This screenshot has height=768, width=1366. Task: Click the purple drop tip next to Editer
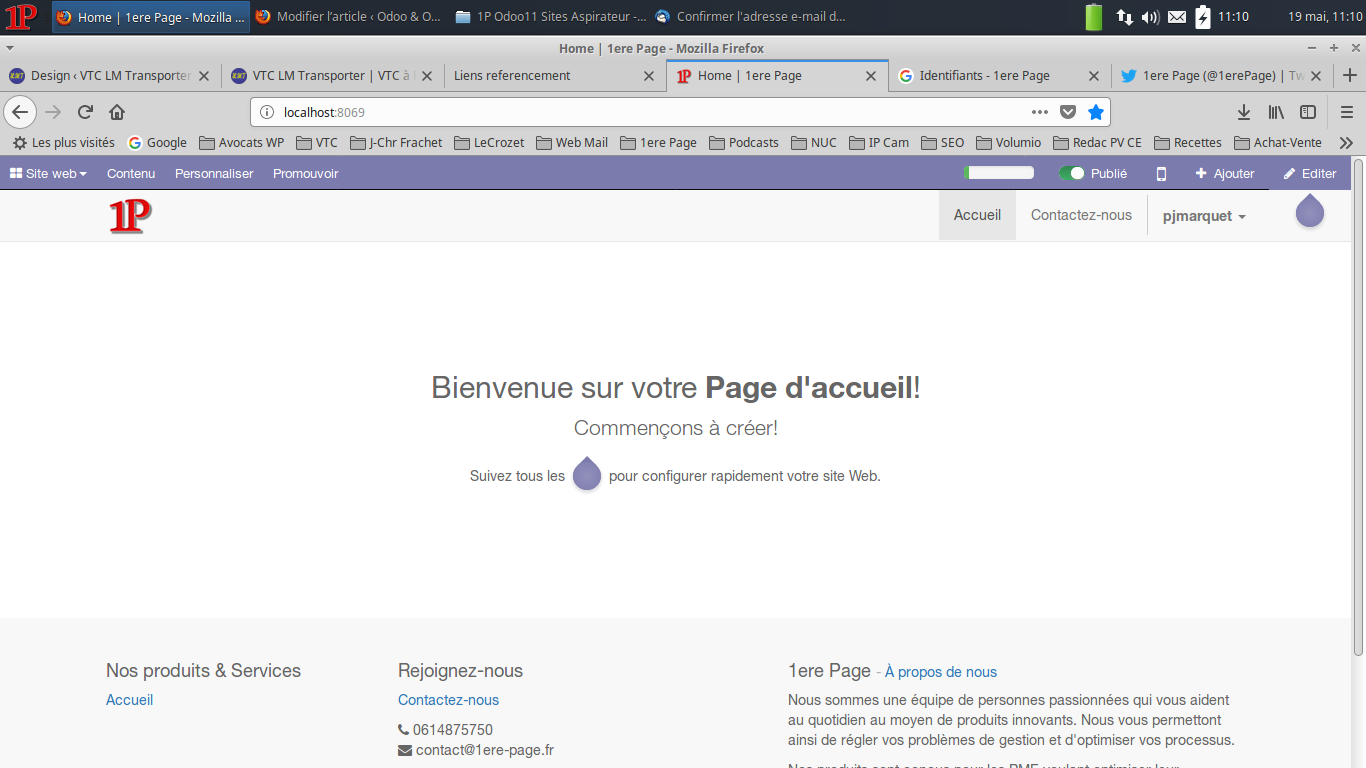tap(1310, 210)
